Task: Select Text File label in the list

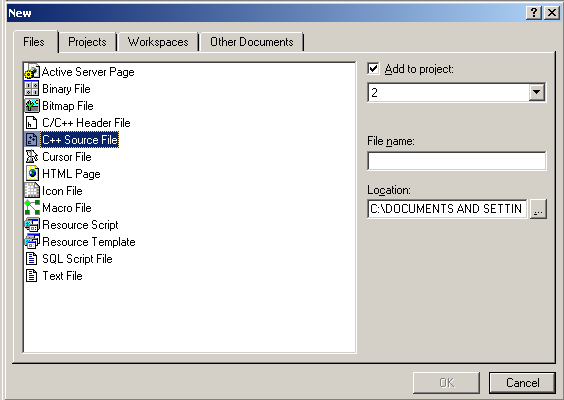Action: (62, 276)
